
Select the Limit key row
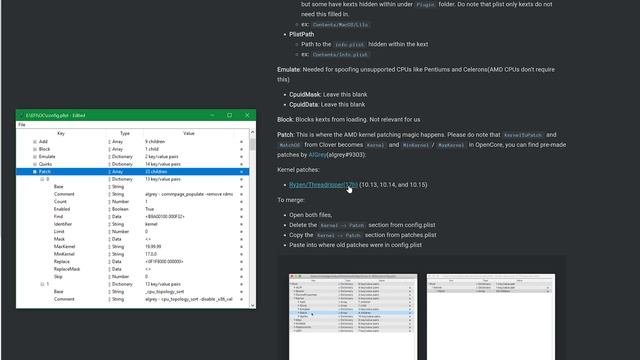click(x=59, y=231)
